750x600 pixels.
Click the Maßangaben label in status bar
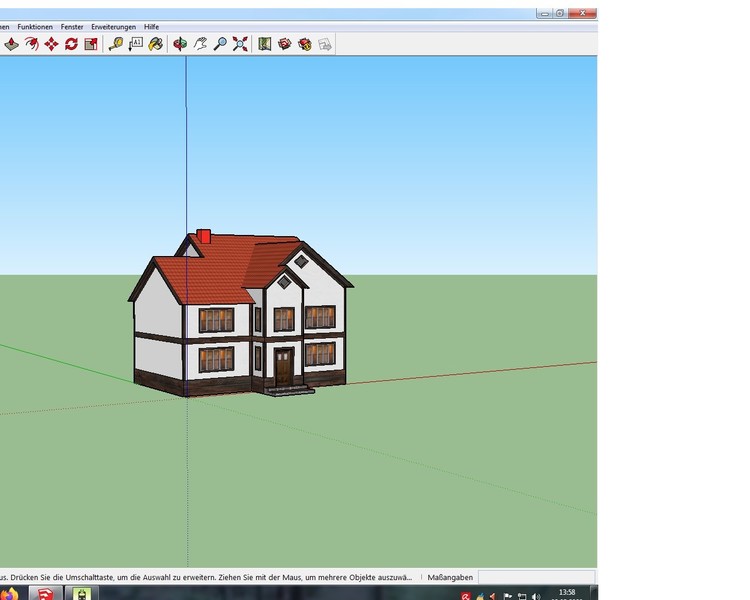[450, 577]
